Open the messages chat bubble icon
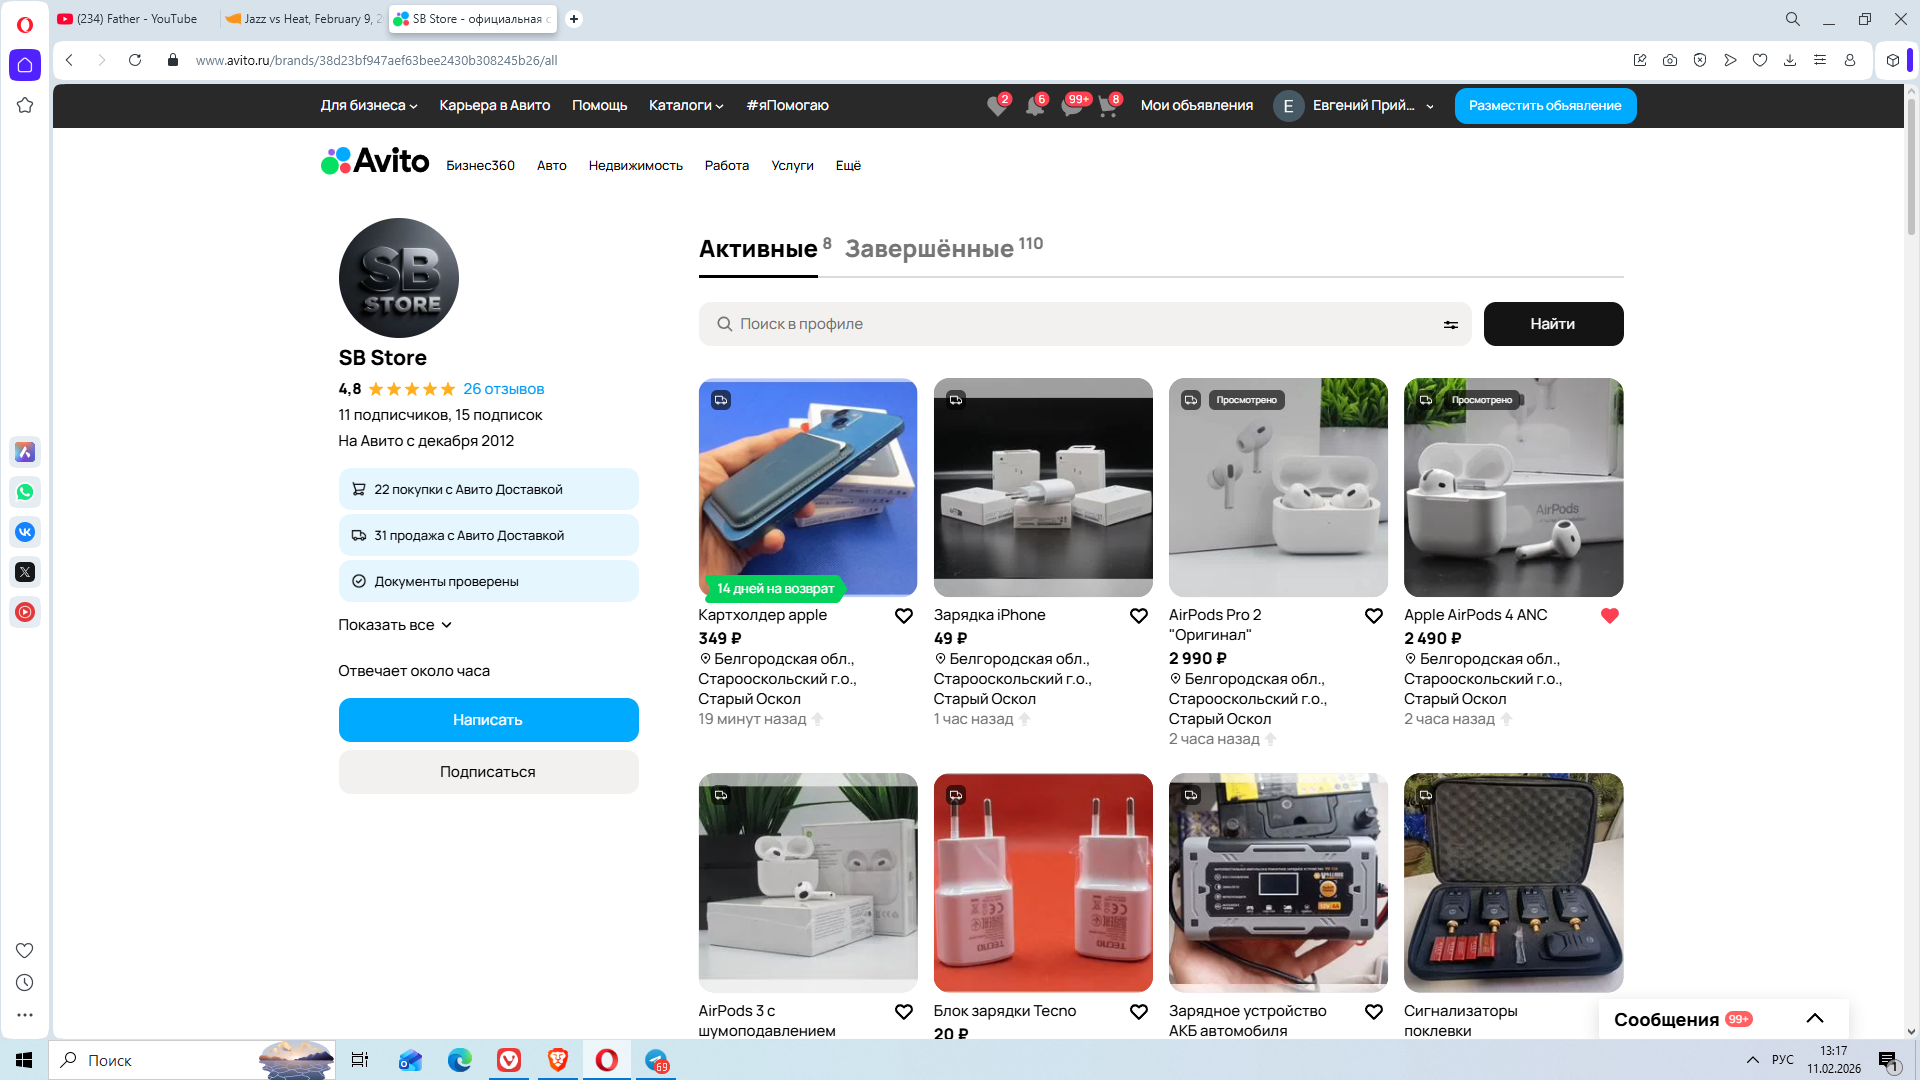Image resolution: width=1920 pixels, height=1080 pixels. pyautogui.click(x=1071, y=106)
